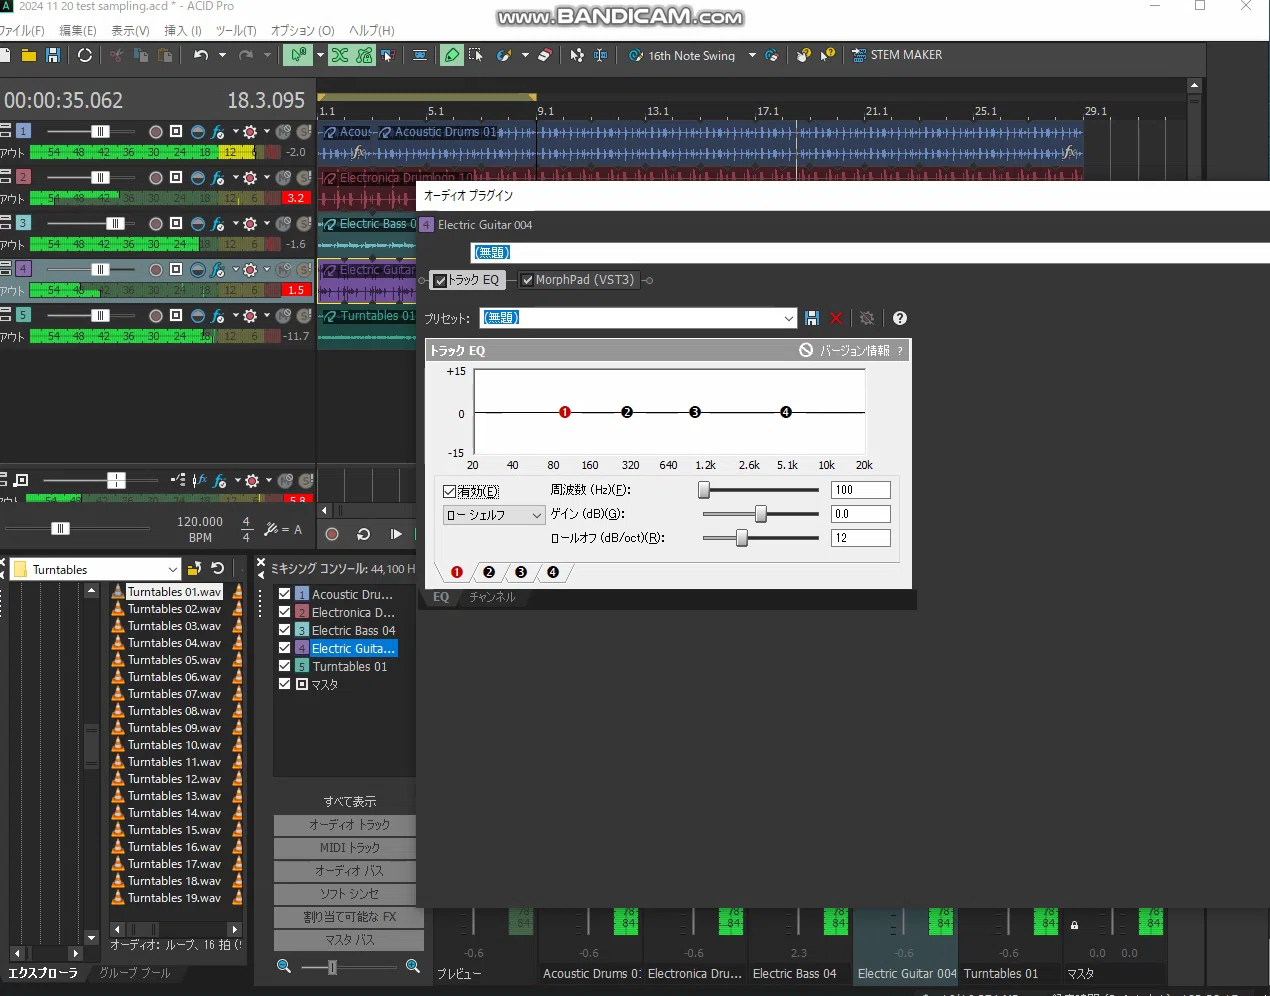Open the undo history dropdown arrow

pos(222,56)
